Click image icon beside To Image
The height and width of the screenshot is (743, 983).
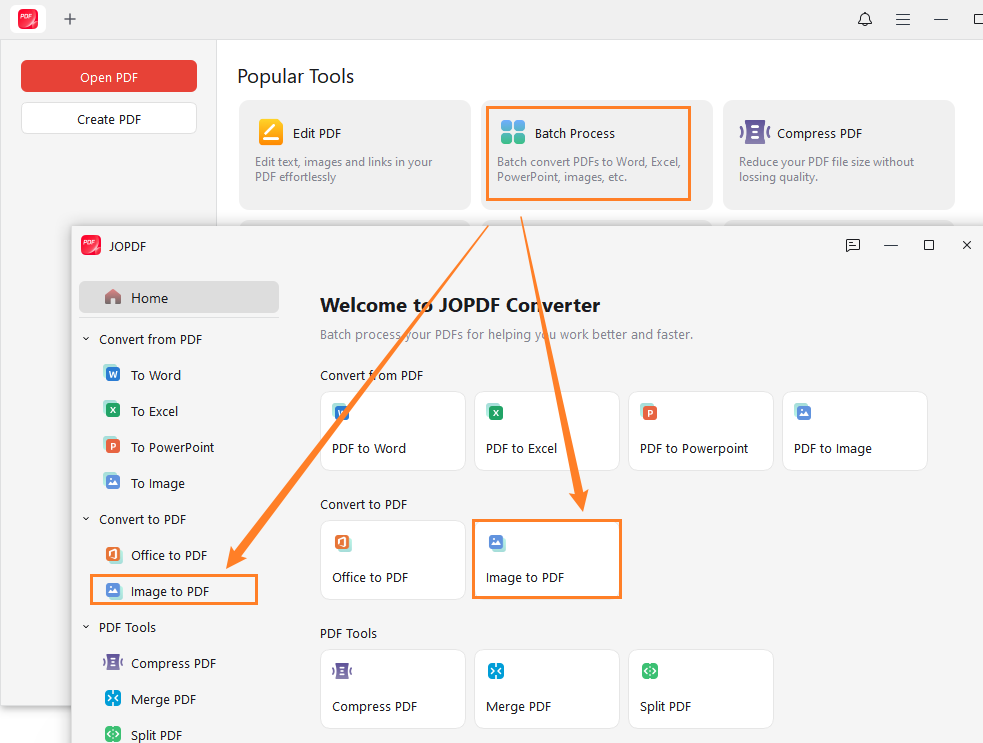112,482
